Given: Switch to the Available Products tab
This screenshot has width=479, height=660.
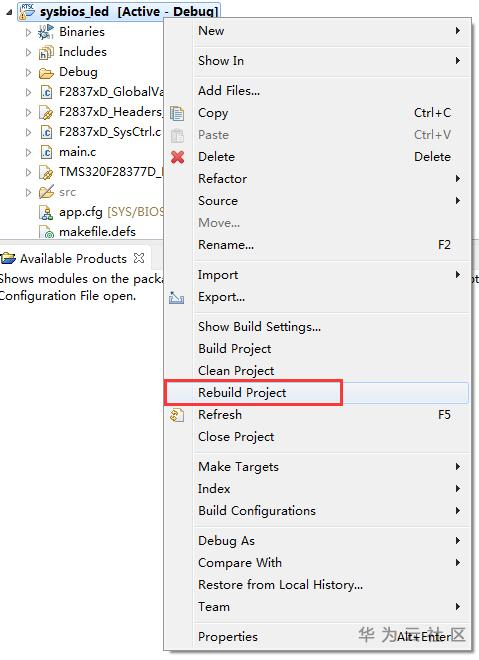Looking at the screenshot, I should (73, 258).
